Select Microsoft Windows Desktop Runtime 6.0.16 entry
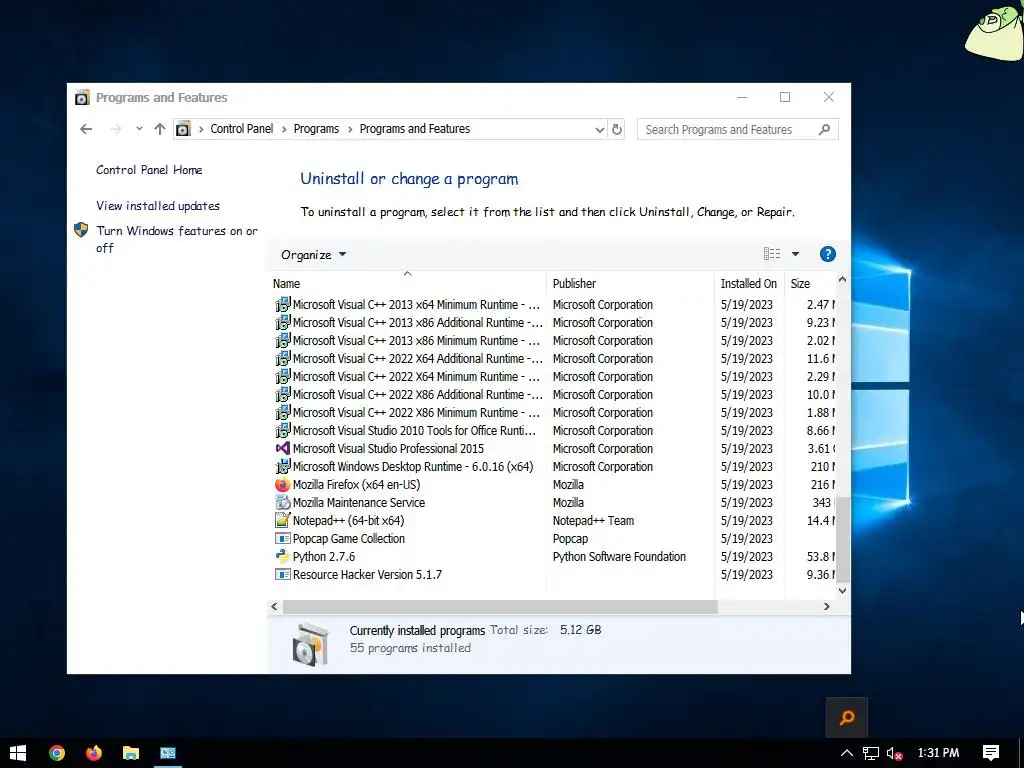 tap(413, 467)
